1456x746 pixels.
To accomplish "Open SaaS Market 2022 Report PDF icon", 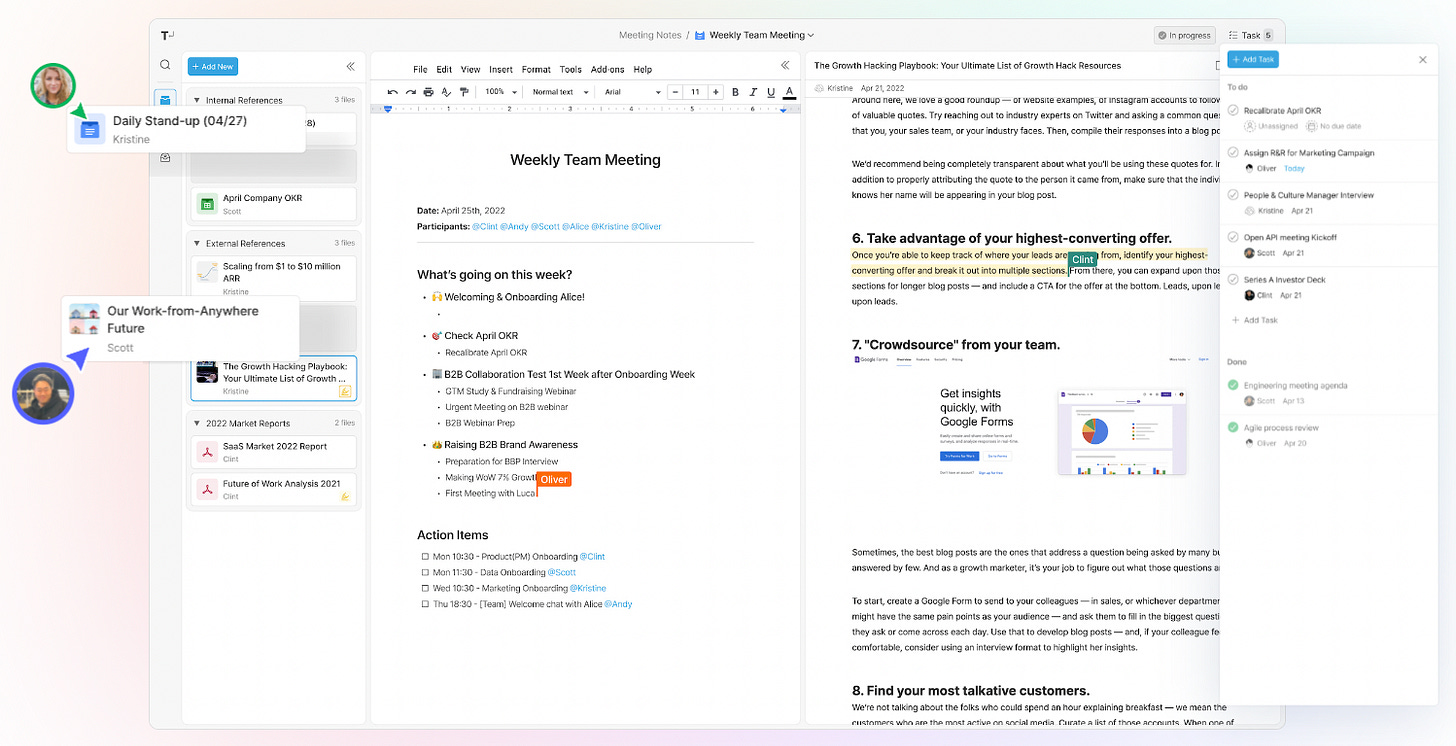I will point(207,453).
